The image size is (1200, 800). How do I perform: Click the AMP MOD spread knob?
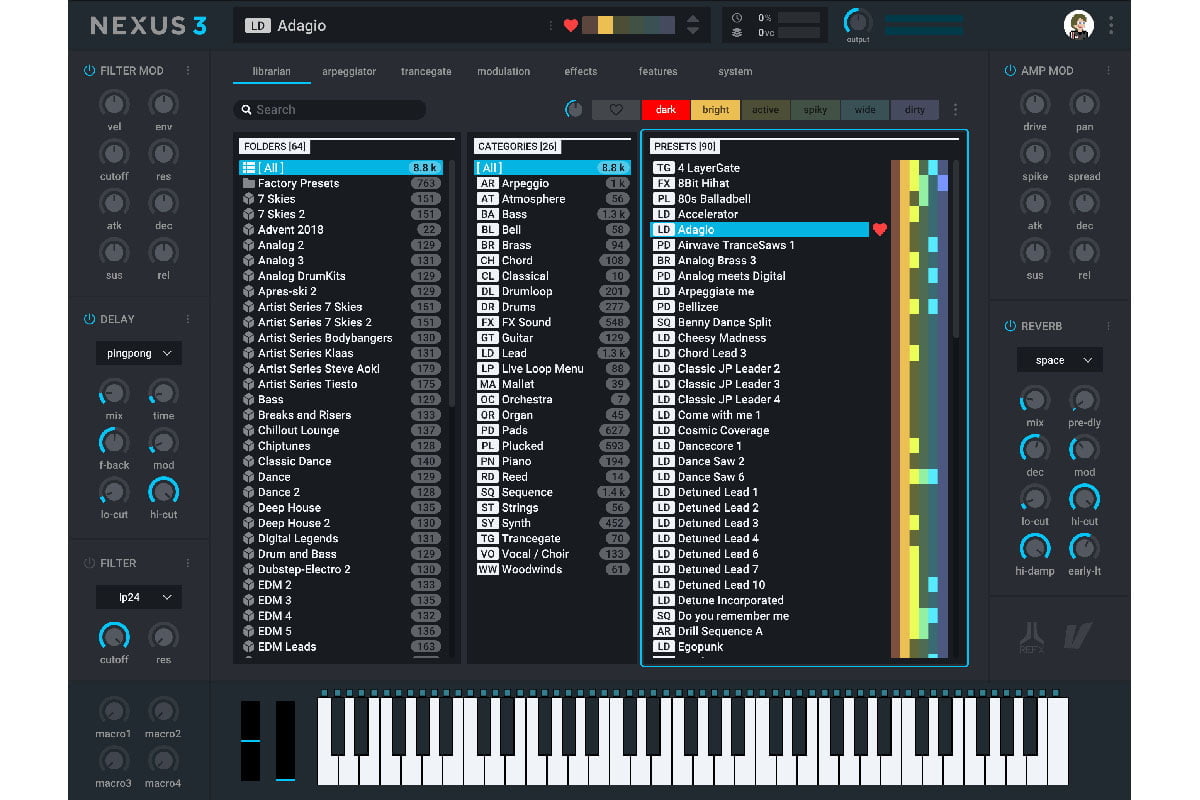point(1084,153)
